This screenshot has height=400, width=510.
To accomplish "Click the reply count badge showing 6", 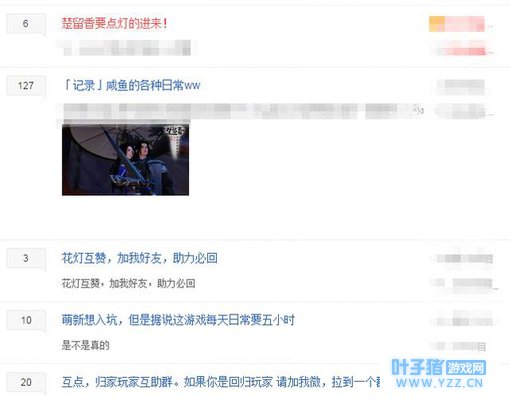I will (x=26, y=24).
